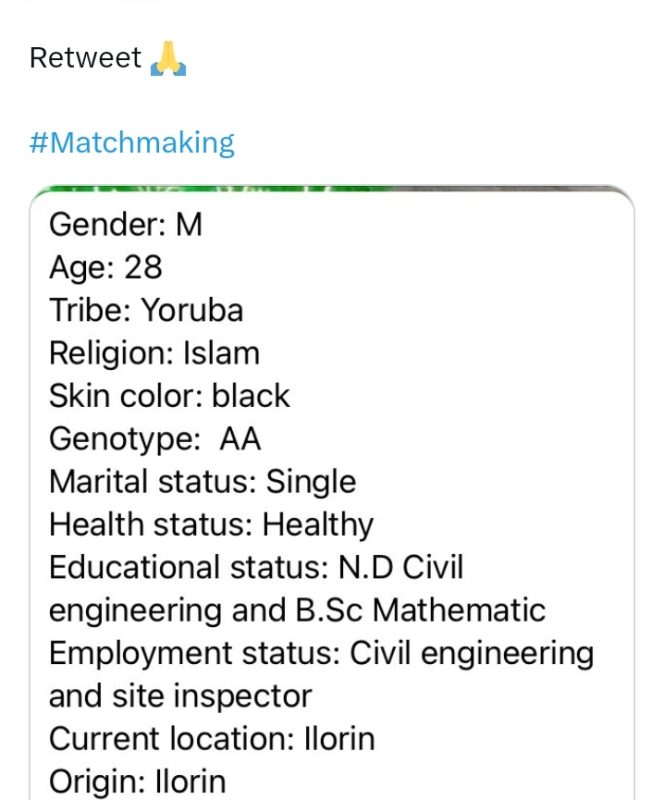Open the #Matchmaking hashtag link

[132, 142]
